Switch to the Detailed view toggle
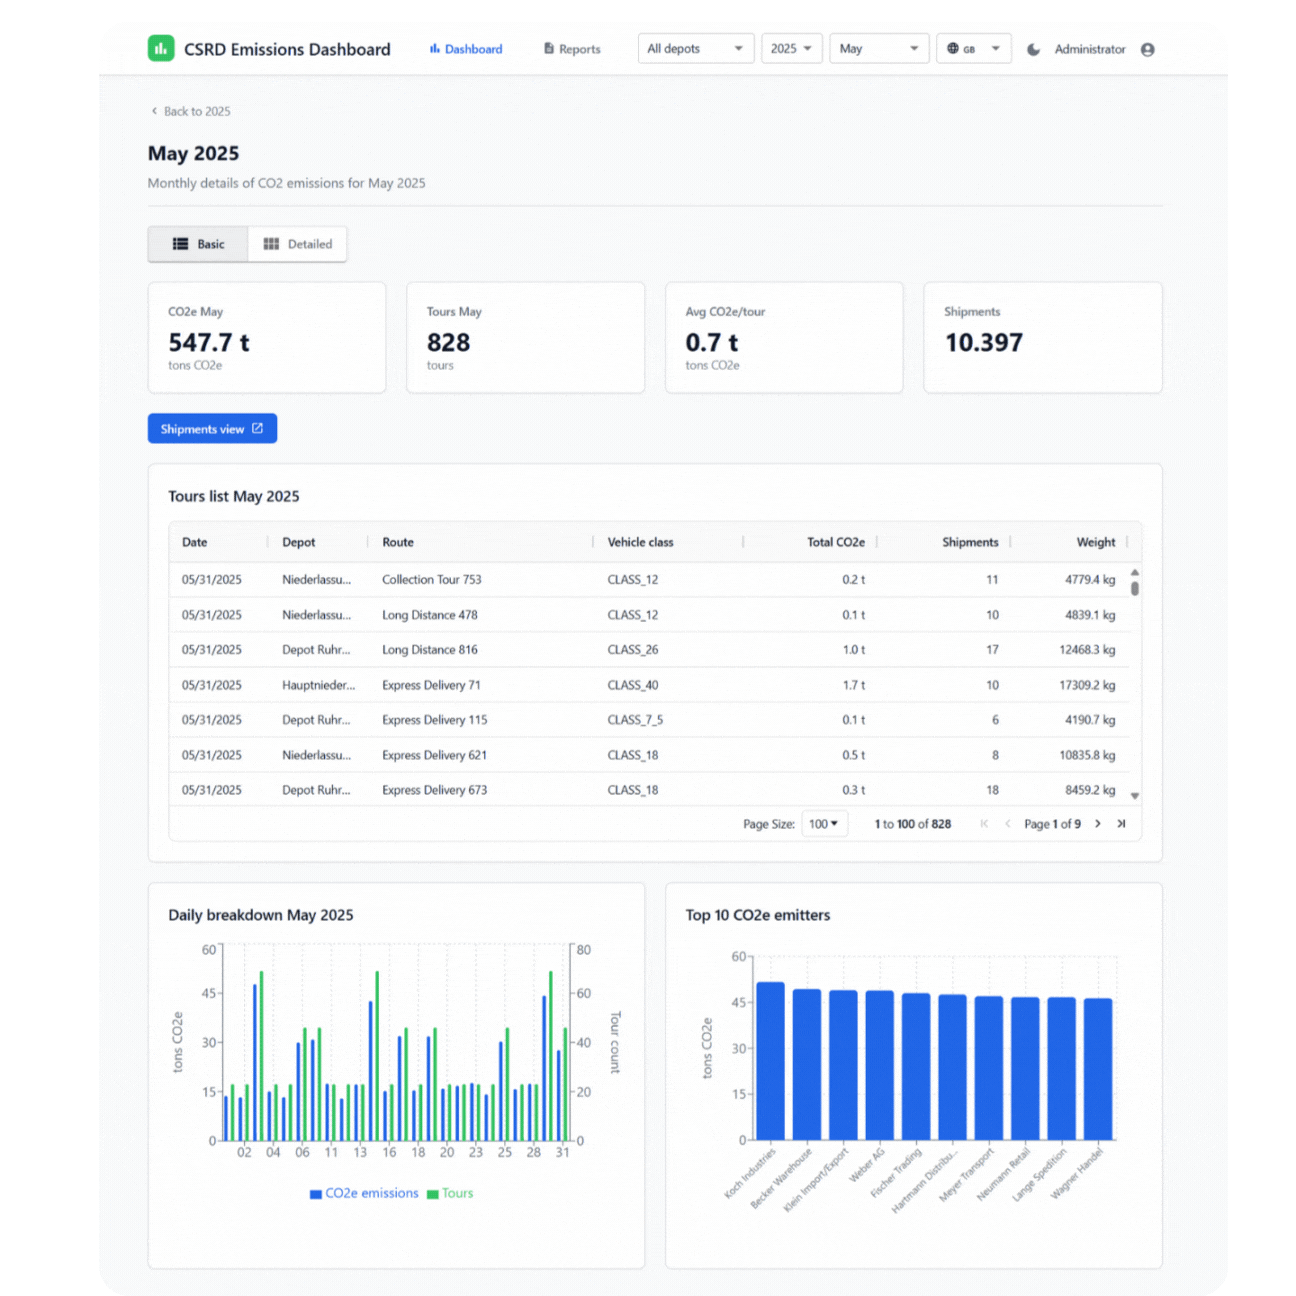Image resolution: width=1296 pixels, height=1296 pixels. [x=298, y=244]
